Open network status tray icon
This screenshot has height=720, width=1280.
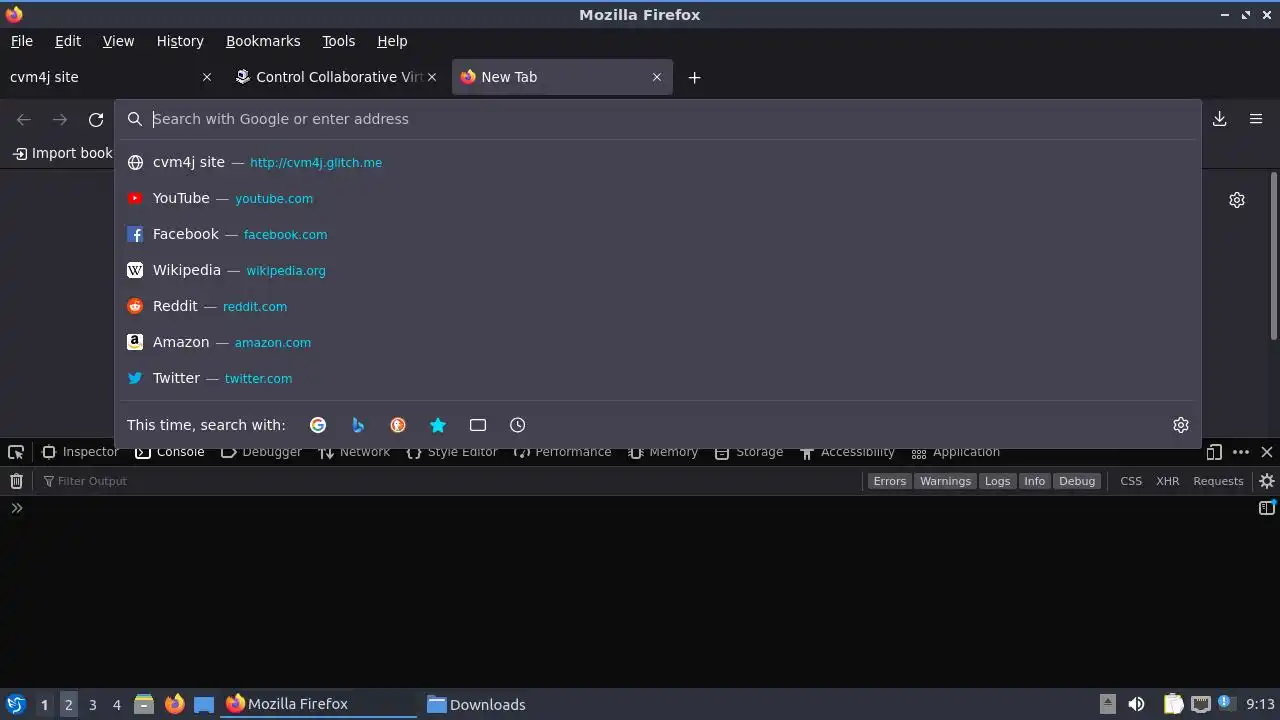coord(1201,704)
